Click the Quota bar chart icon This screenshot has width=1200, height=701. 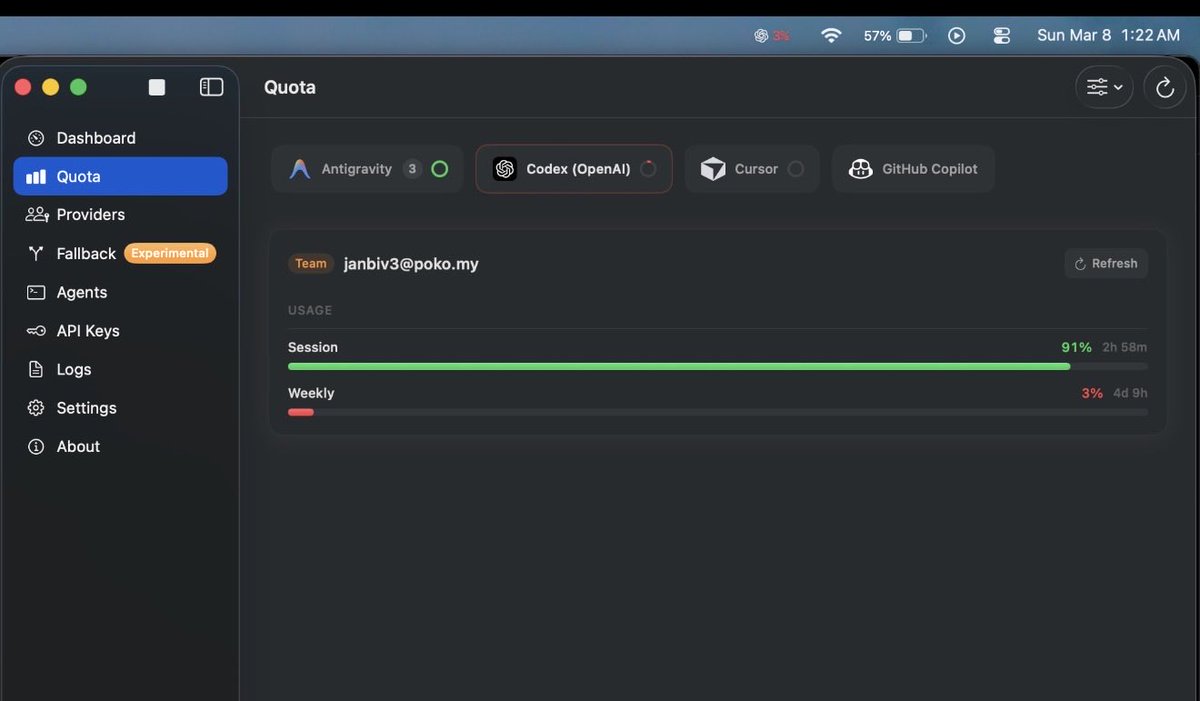tap(36, 177)
